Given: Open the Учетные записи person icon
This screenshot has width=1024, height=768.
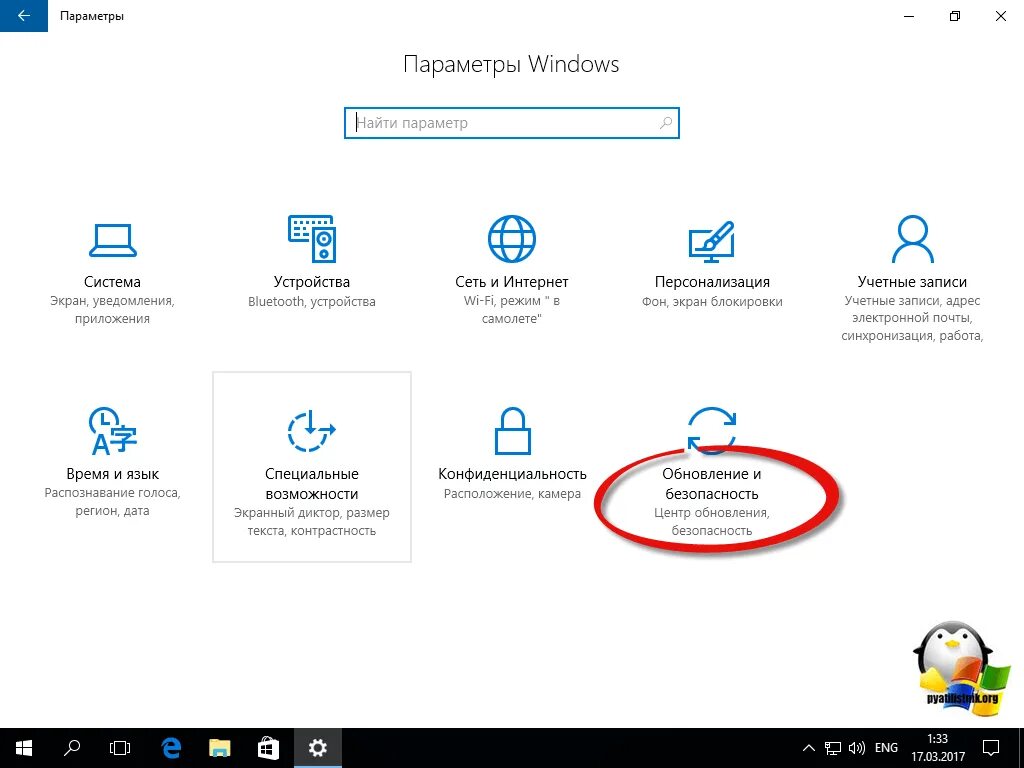Looking at the screenshot, I should 912,239.
